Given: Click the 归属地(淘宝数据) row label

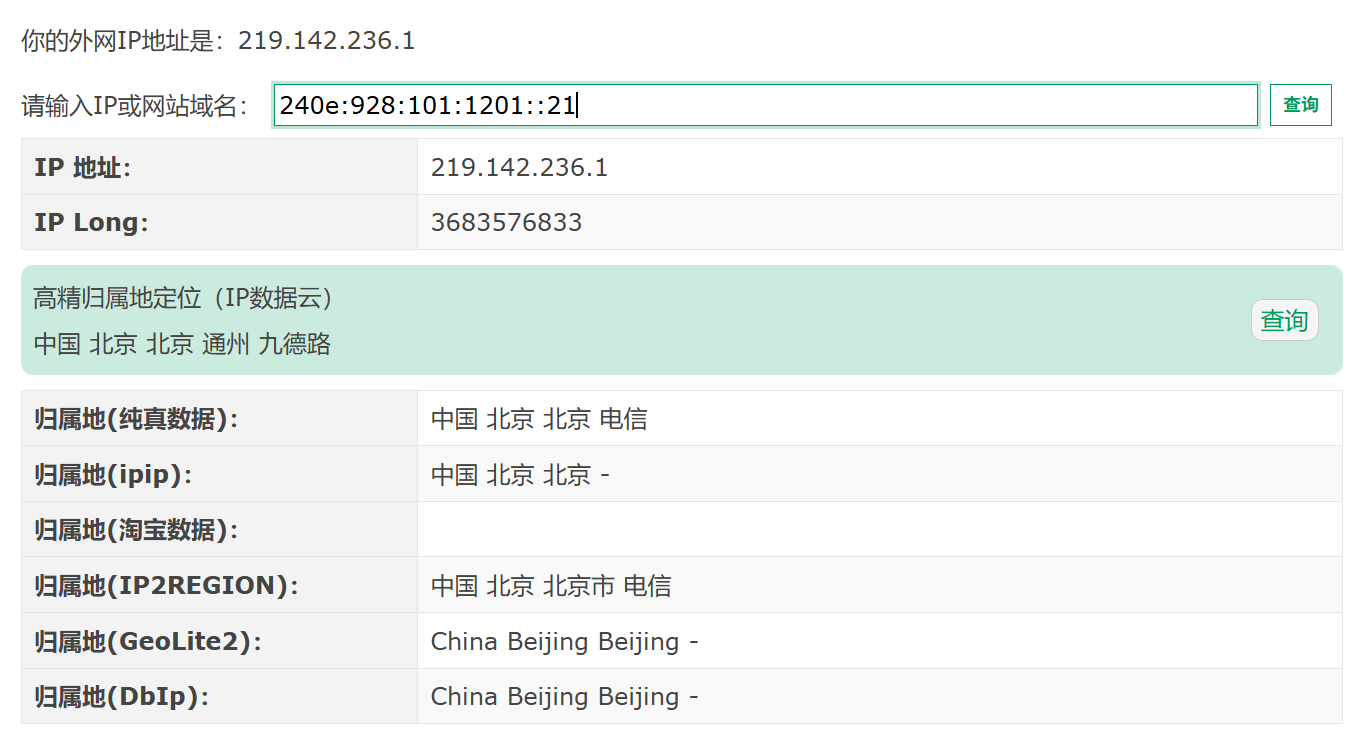Looking at the screenshot, I should (137, 530).
